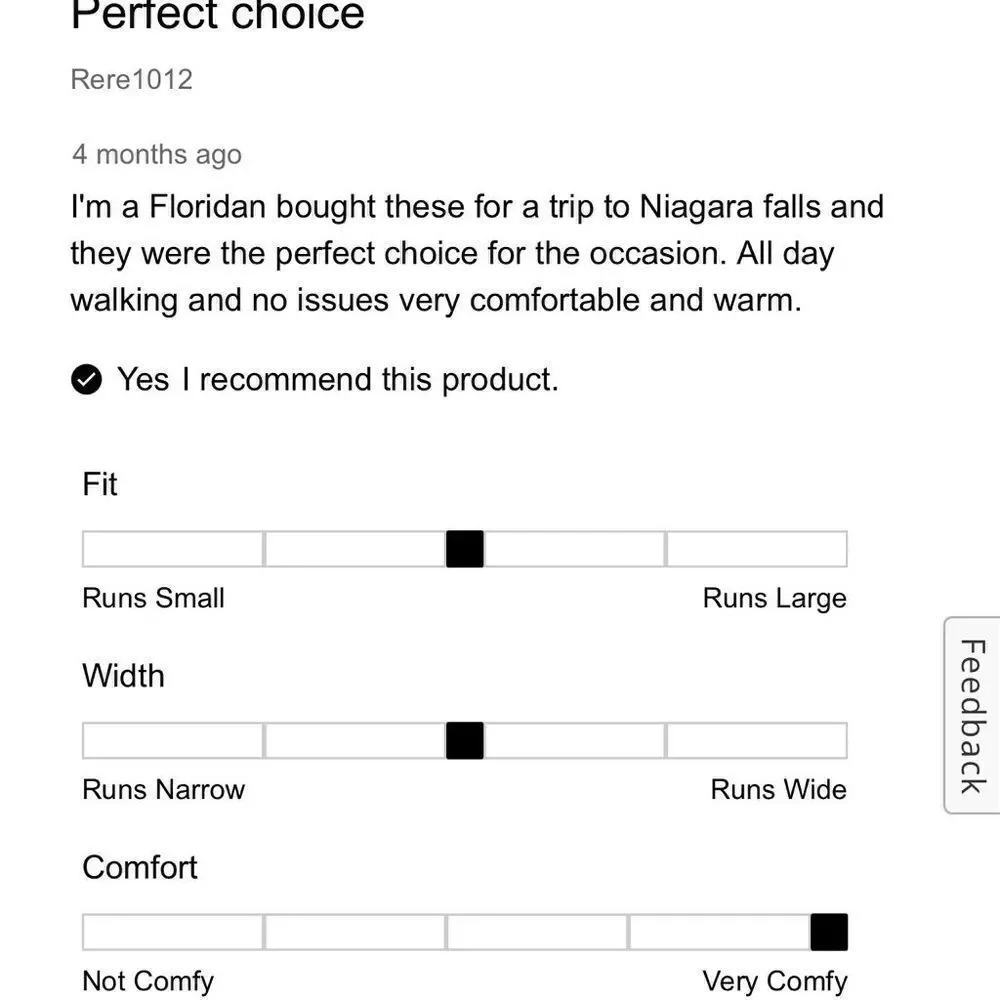This screenshot has width=1000, height=1000.
Task: Click the first Comfort segment near Not Comfy
Action: (173, 932)
